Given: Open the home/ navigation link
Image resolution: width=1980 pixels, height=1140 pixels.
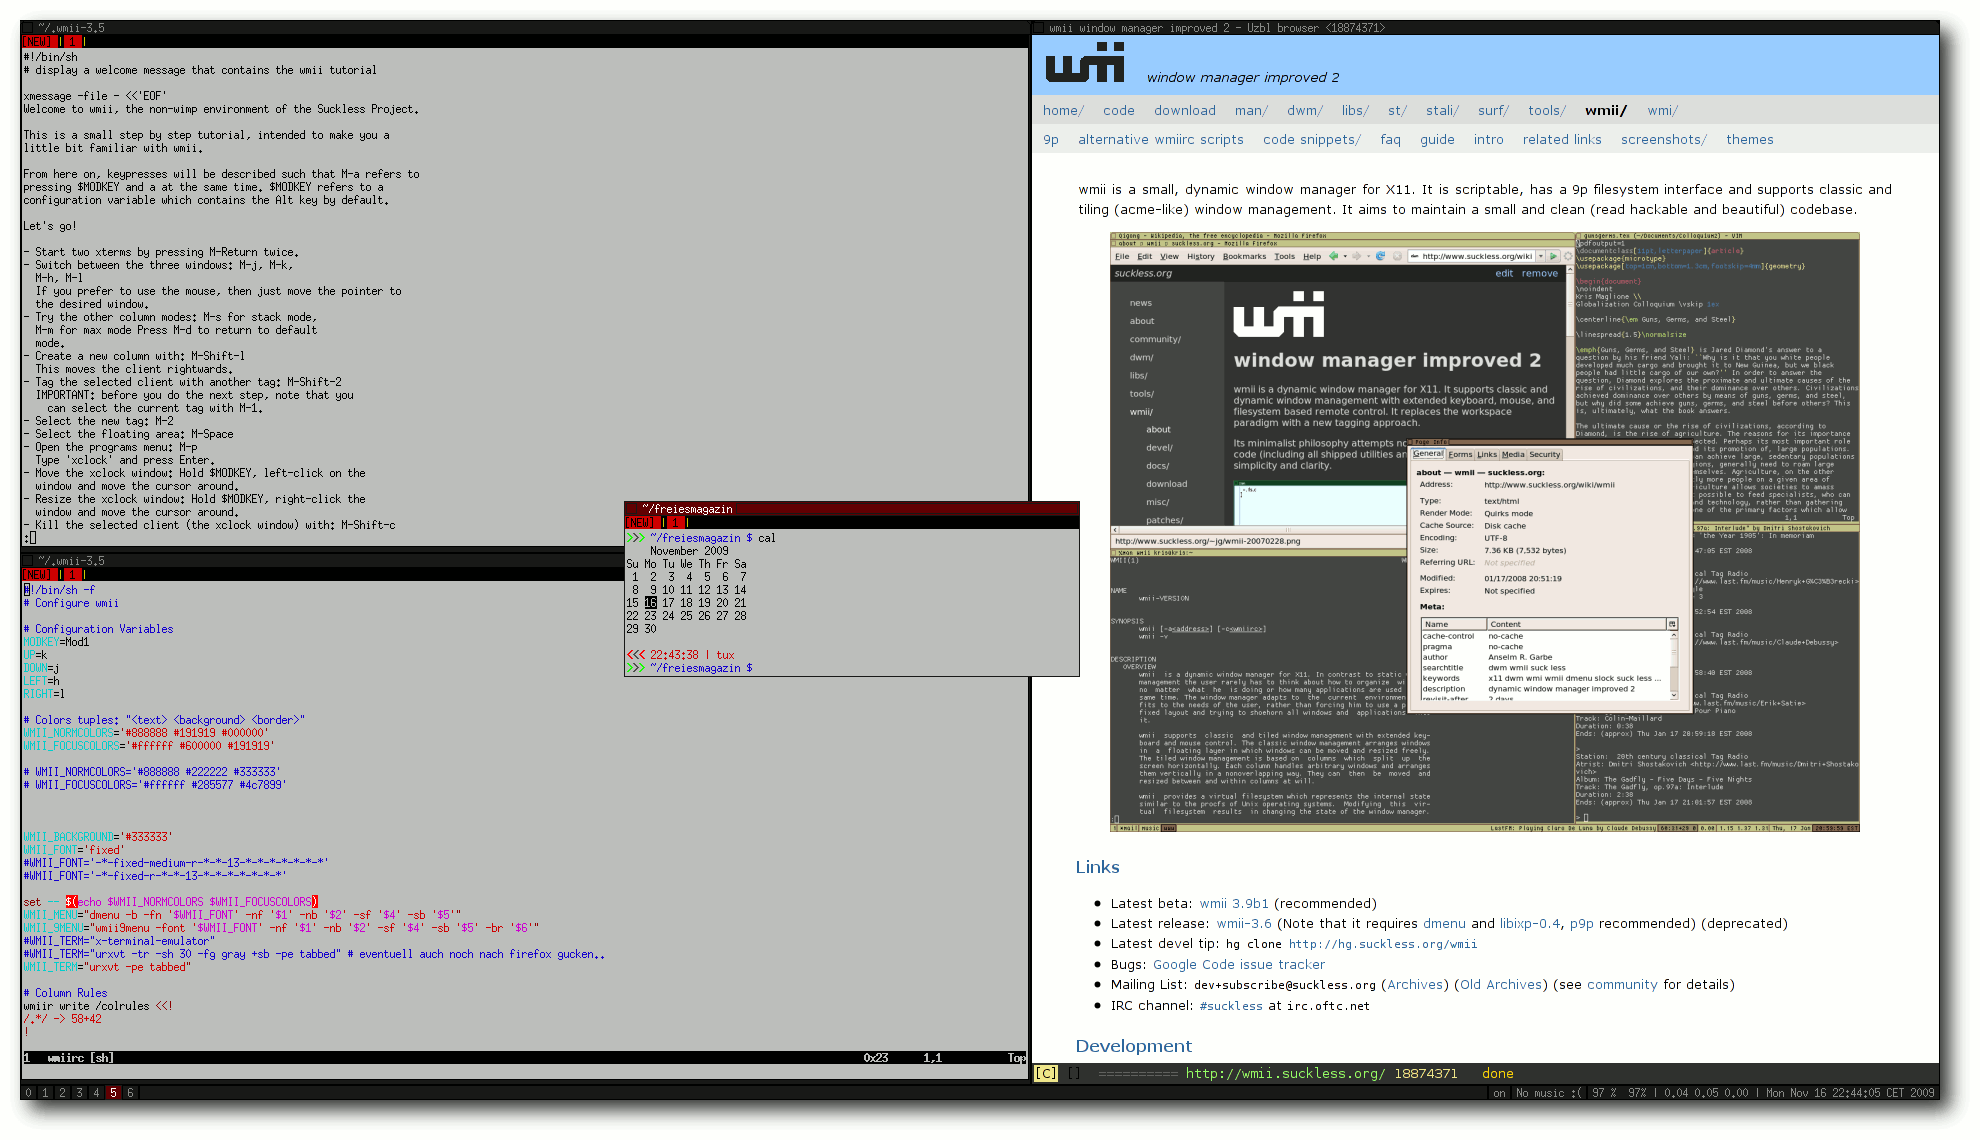Looking at the screenshot, I should click(1063, 110).
